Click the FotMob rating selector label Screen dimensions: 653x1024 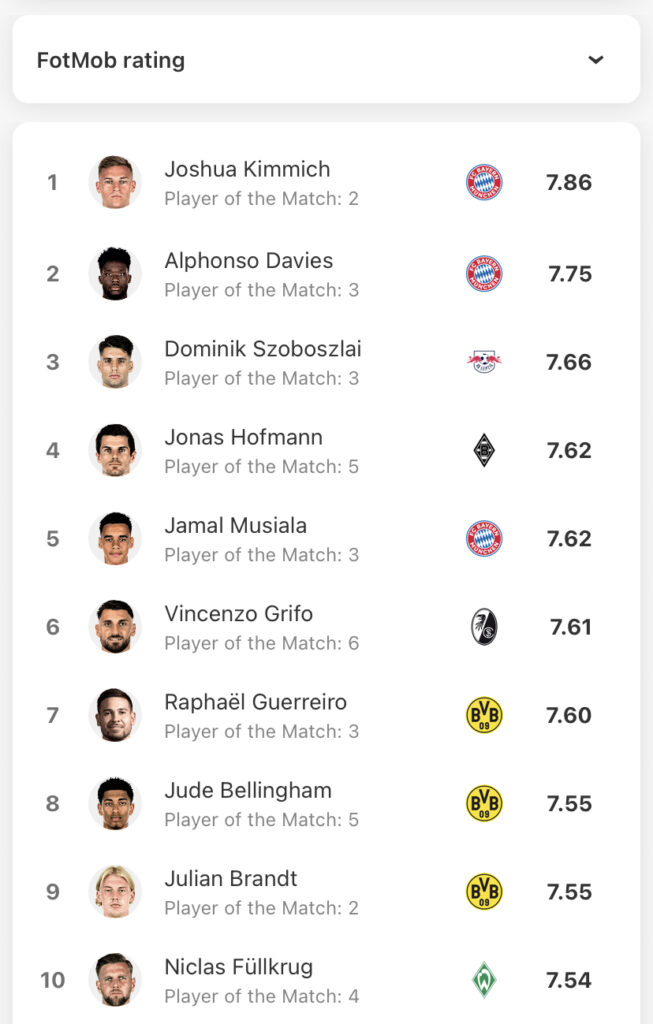pyautogui.click(x=111, y=60)
